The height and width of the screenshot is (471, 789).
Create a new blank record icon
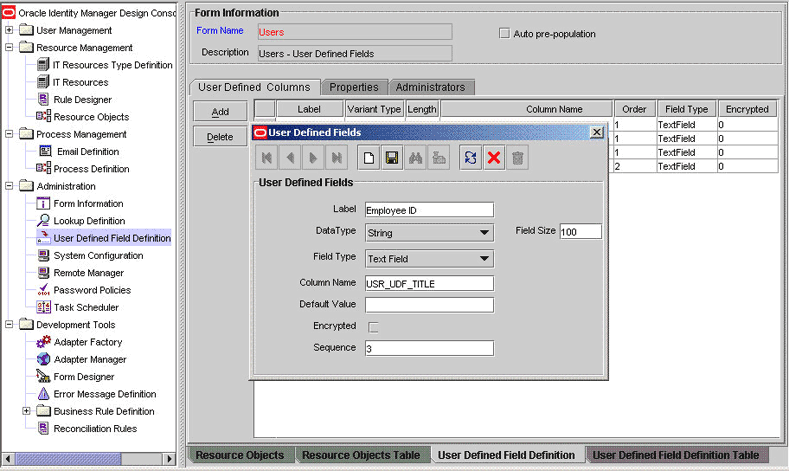pos(368,158)
